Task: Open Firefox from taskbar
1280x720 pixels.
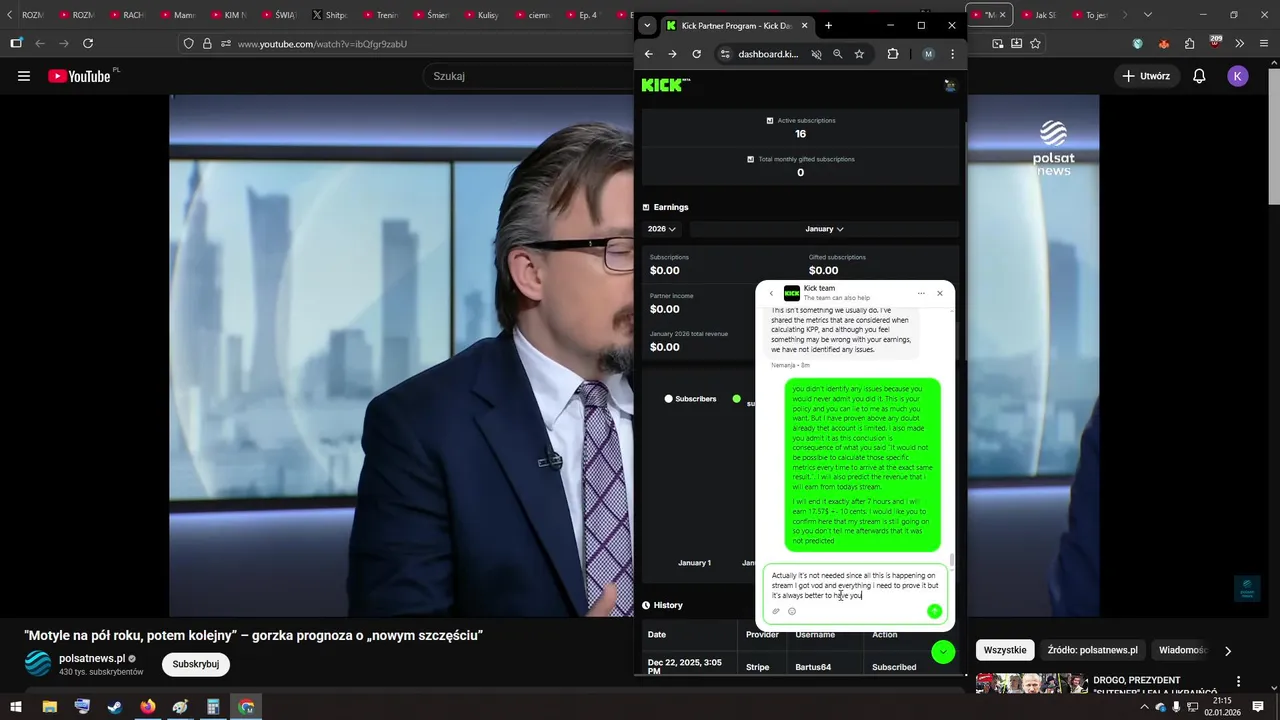Action: pyautogui.click(x=148, y=707)
